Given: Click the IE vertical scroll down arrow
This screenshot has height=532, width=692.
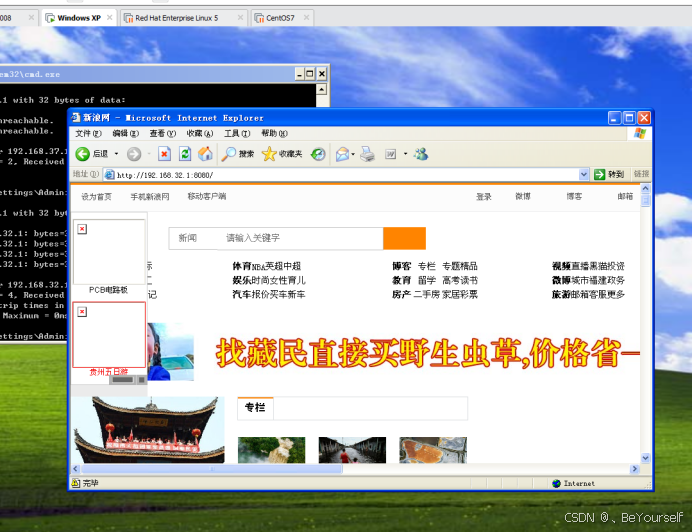Looking at the screenshot, I should 645,458.
